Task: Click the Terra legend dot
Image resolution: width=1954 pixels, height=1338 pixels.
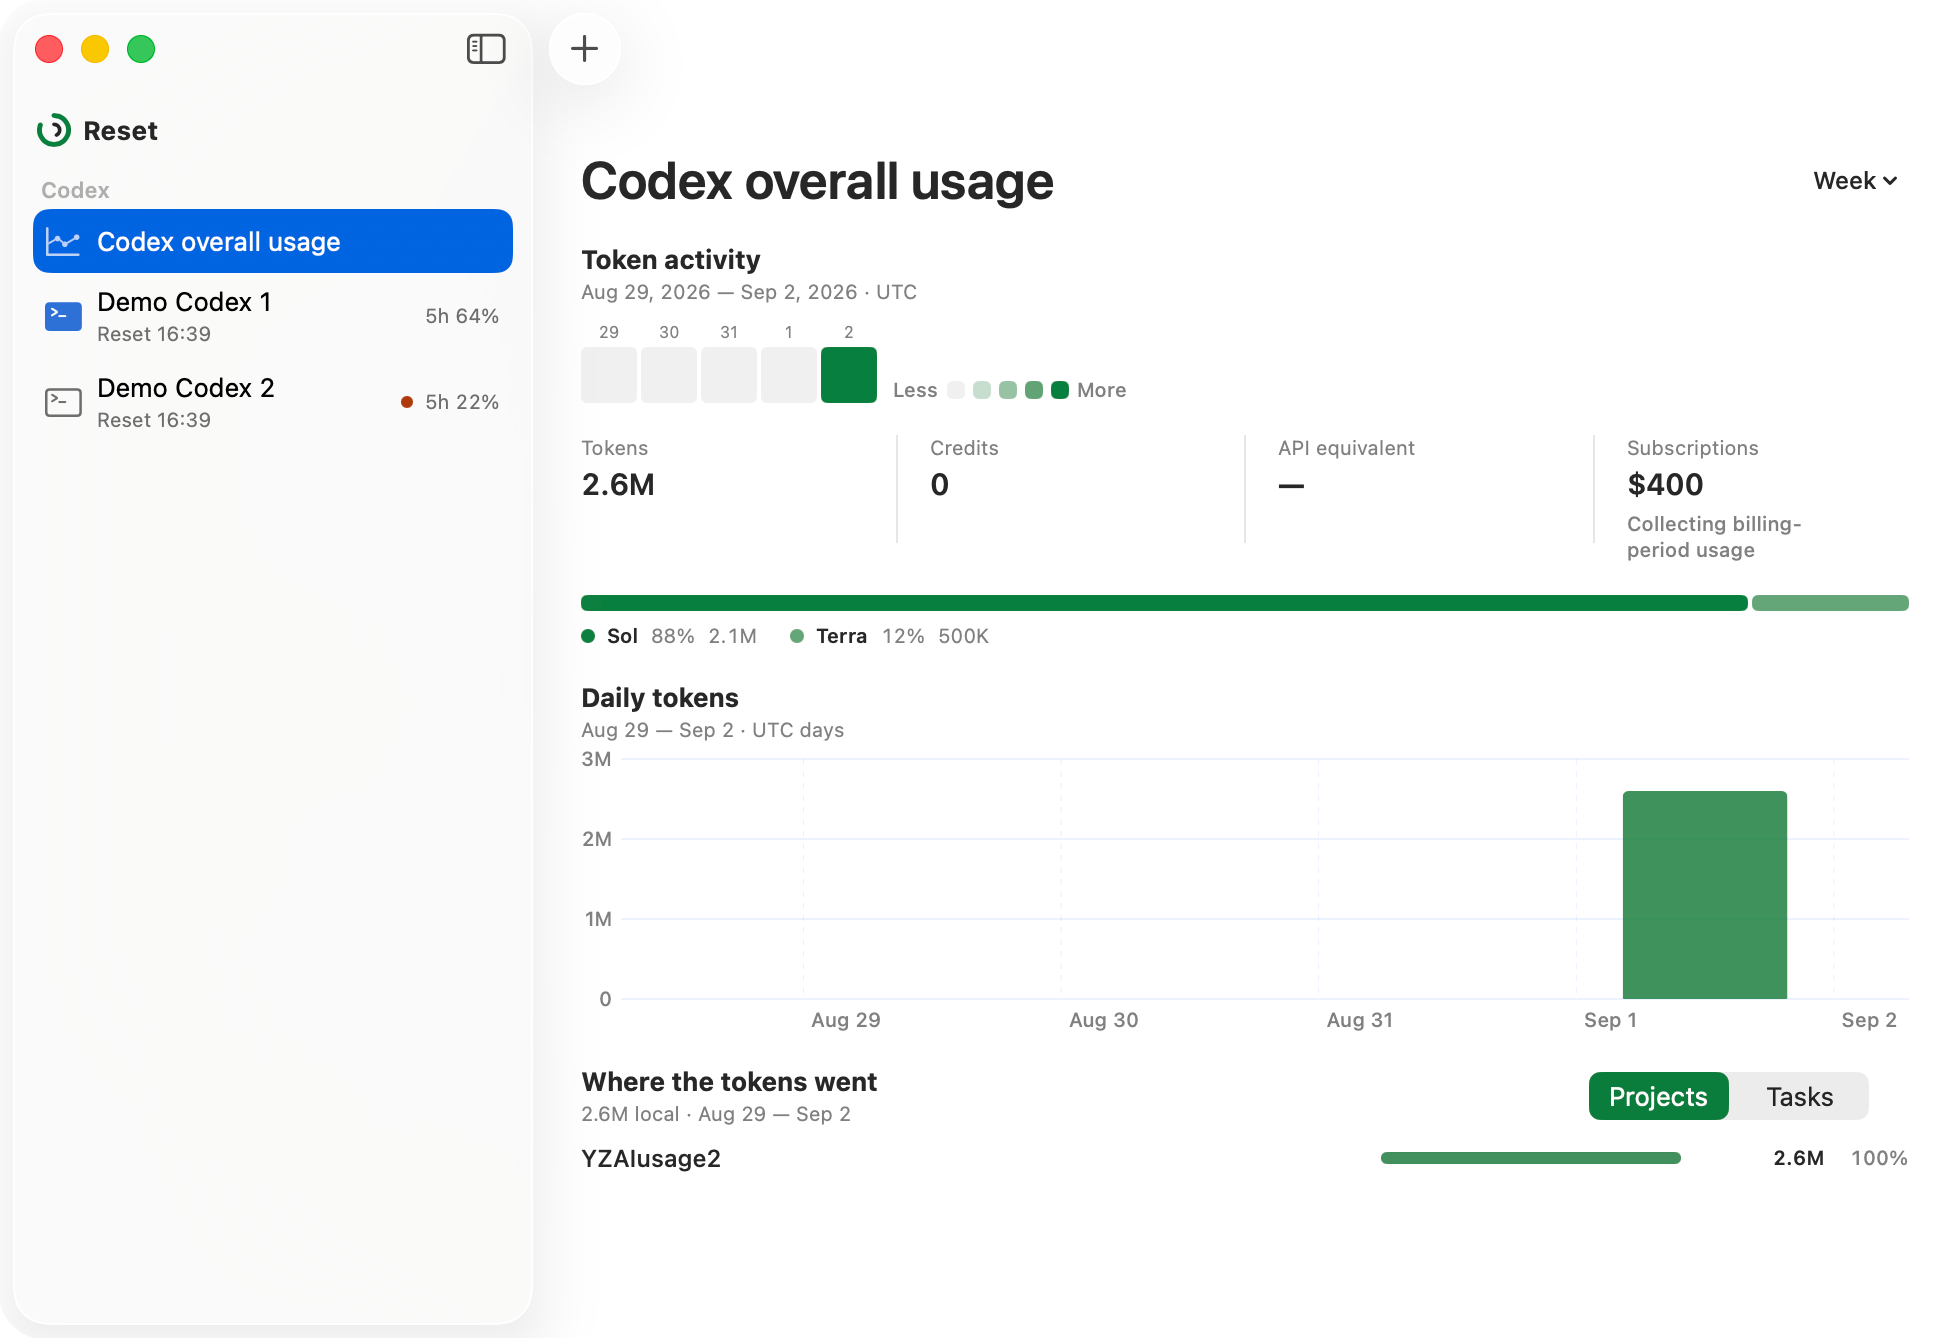Action: click(797, 636)
